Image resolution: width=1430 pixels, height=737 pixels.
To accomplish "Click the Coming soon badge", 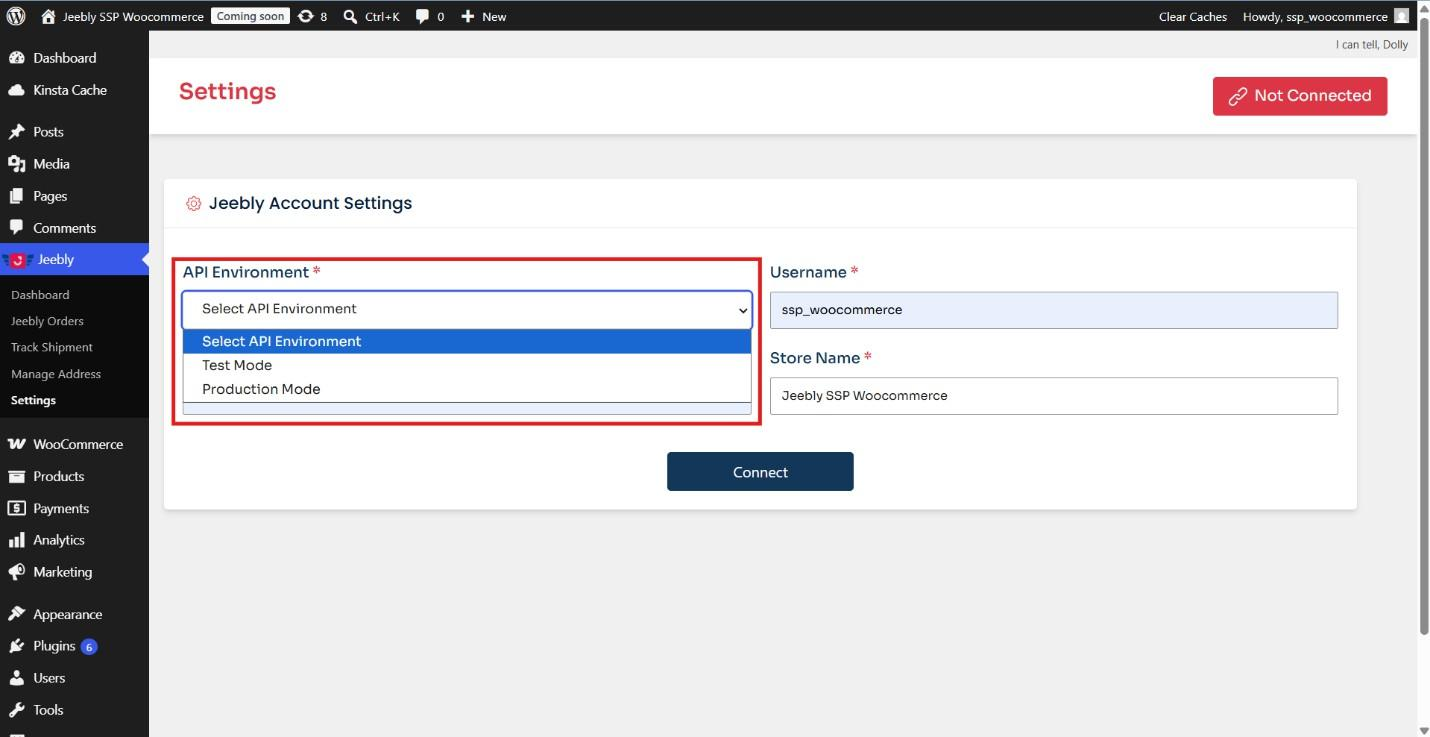I will (x=251, y=16).
